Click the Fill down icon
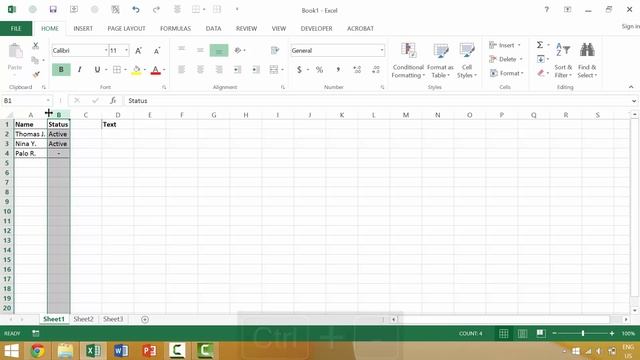 [x=541, y=59]
